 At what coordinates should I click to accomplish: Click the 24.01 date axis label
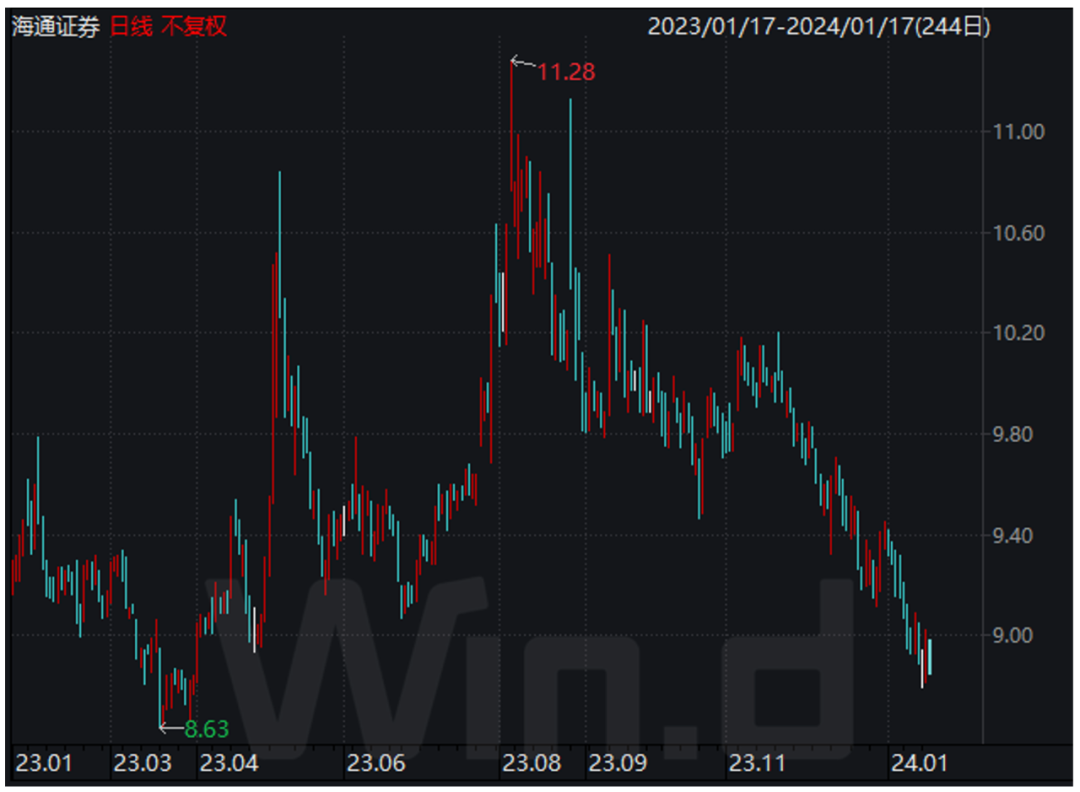pos(919,763)
